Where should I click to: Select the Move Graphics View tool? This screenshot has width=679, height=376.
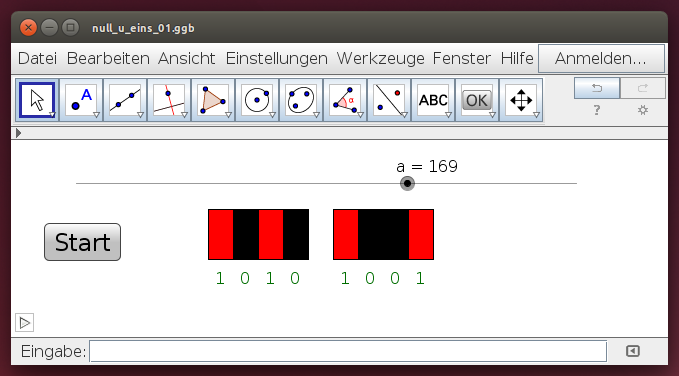click(521, 100)
